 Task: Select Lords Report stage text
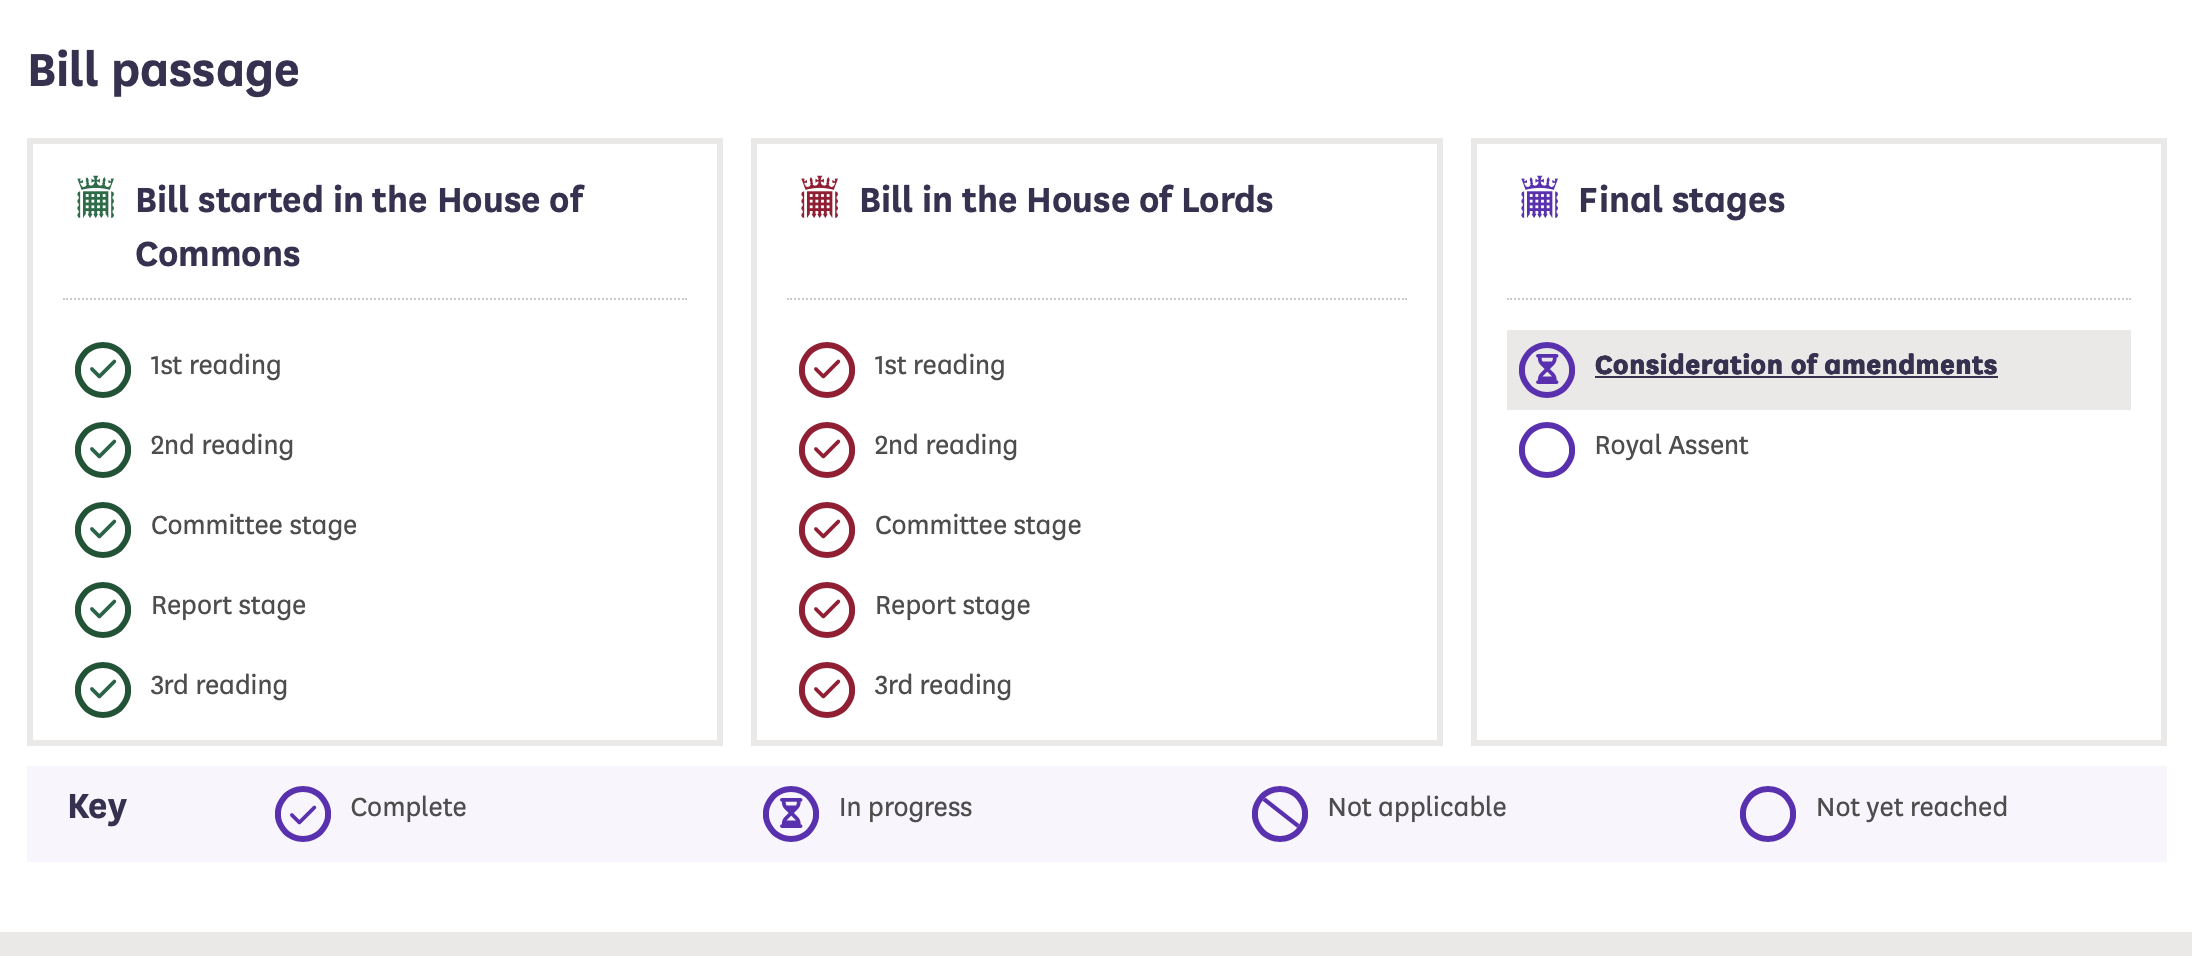tap(953, 606)
